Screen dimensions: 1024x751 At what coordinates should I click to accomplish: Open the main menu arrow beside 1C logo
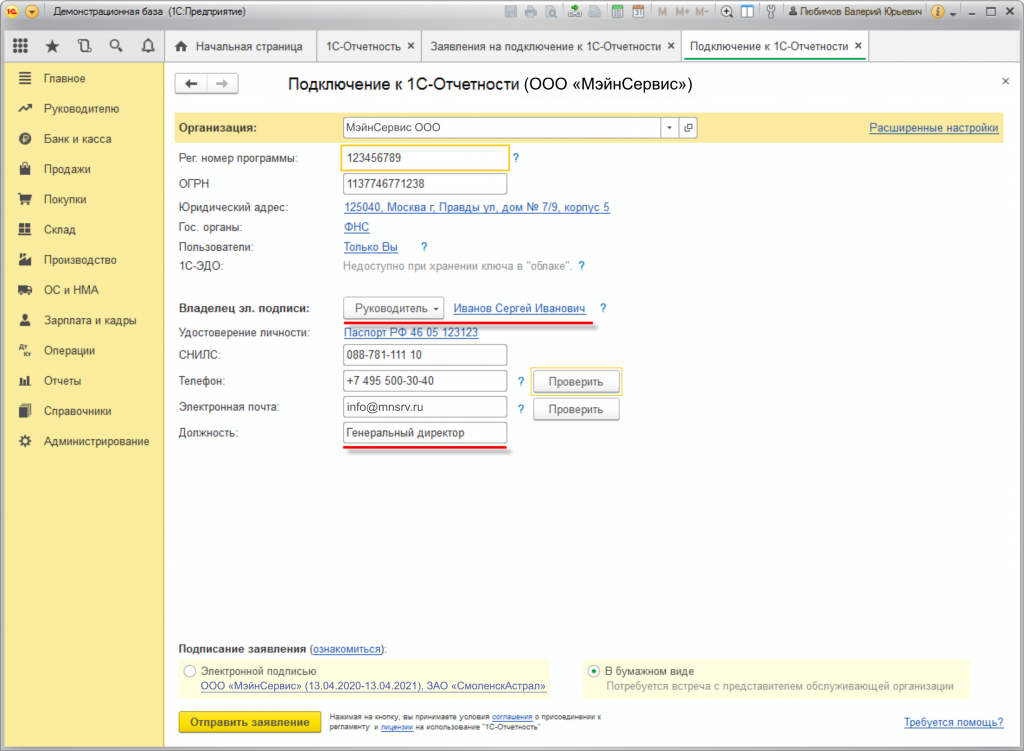[x=32, y=12]
